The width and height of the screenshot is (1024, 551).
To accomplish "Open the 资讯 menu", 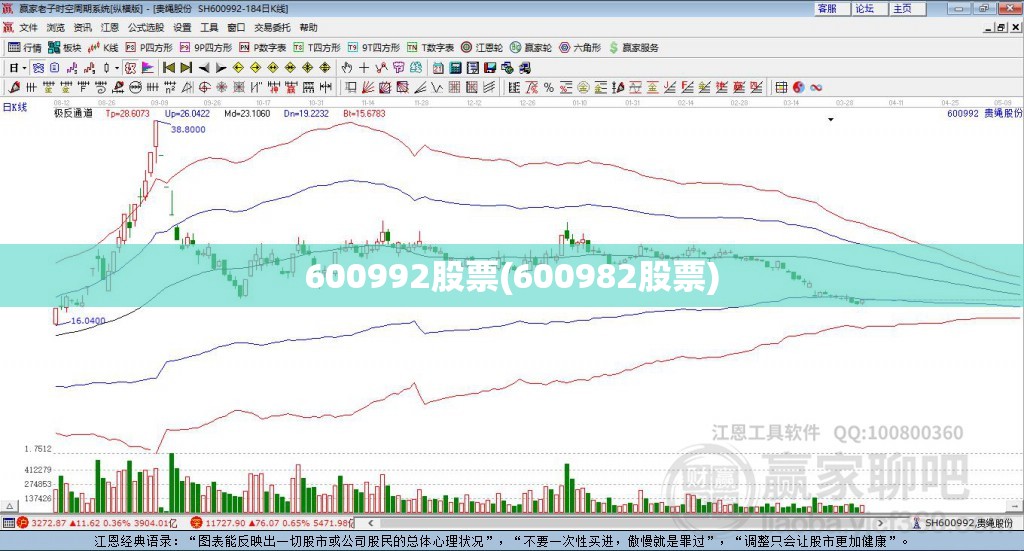I will click(x=82, y=27).
